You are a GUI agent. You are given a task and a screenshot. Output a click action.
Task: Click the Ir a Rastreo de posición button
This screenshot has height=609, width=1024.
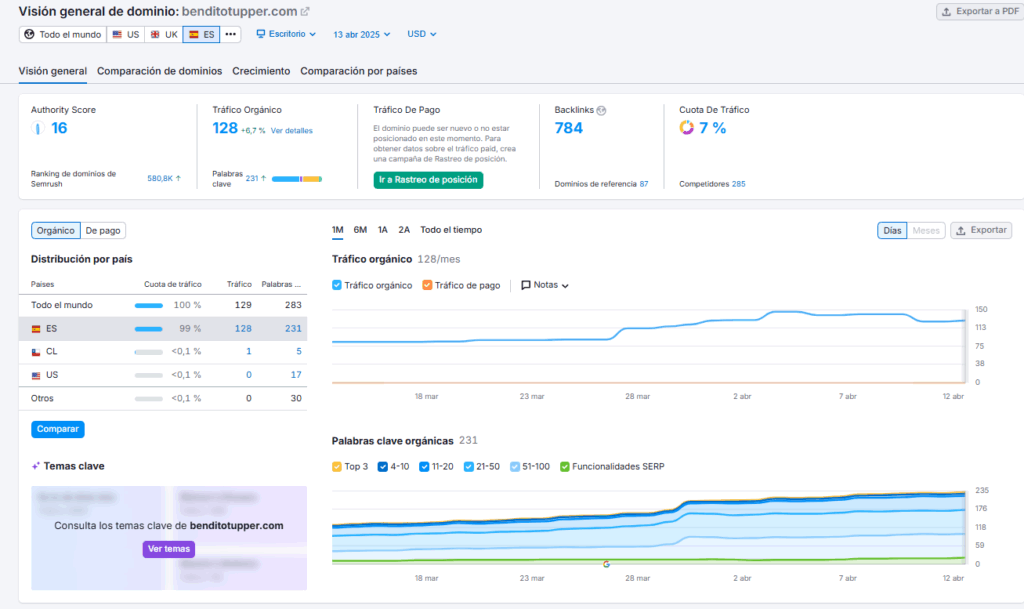(x=428, y=180)
